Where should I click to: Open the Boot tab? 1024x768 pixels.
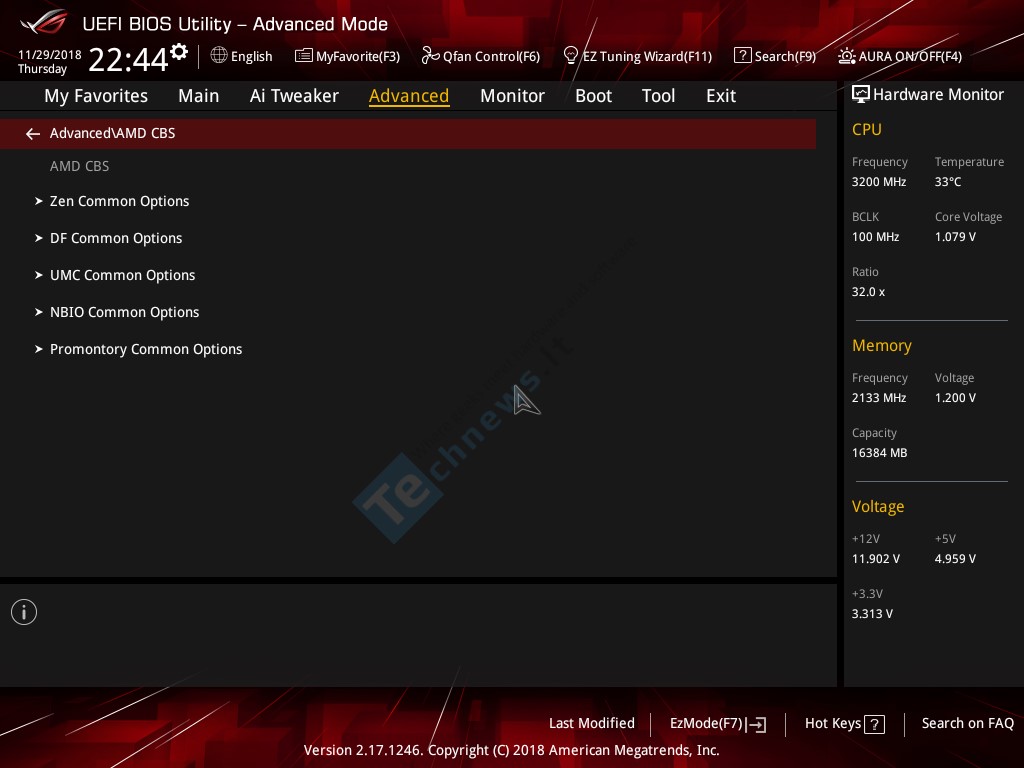coord(593,96)
